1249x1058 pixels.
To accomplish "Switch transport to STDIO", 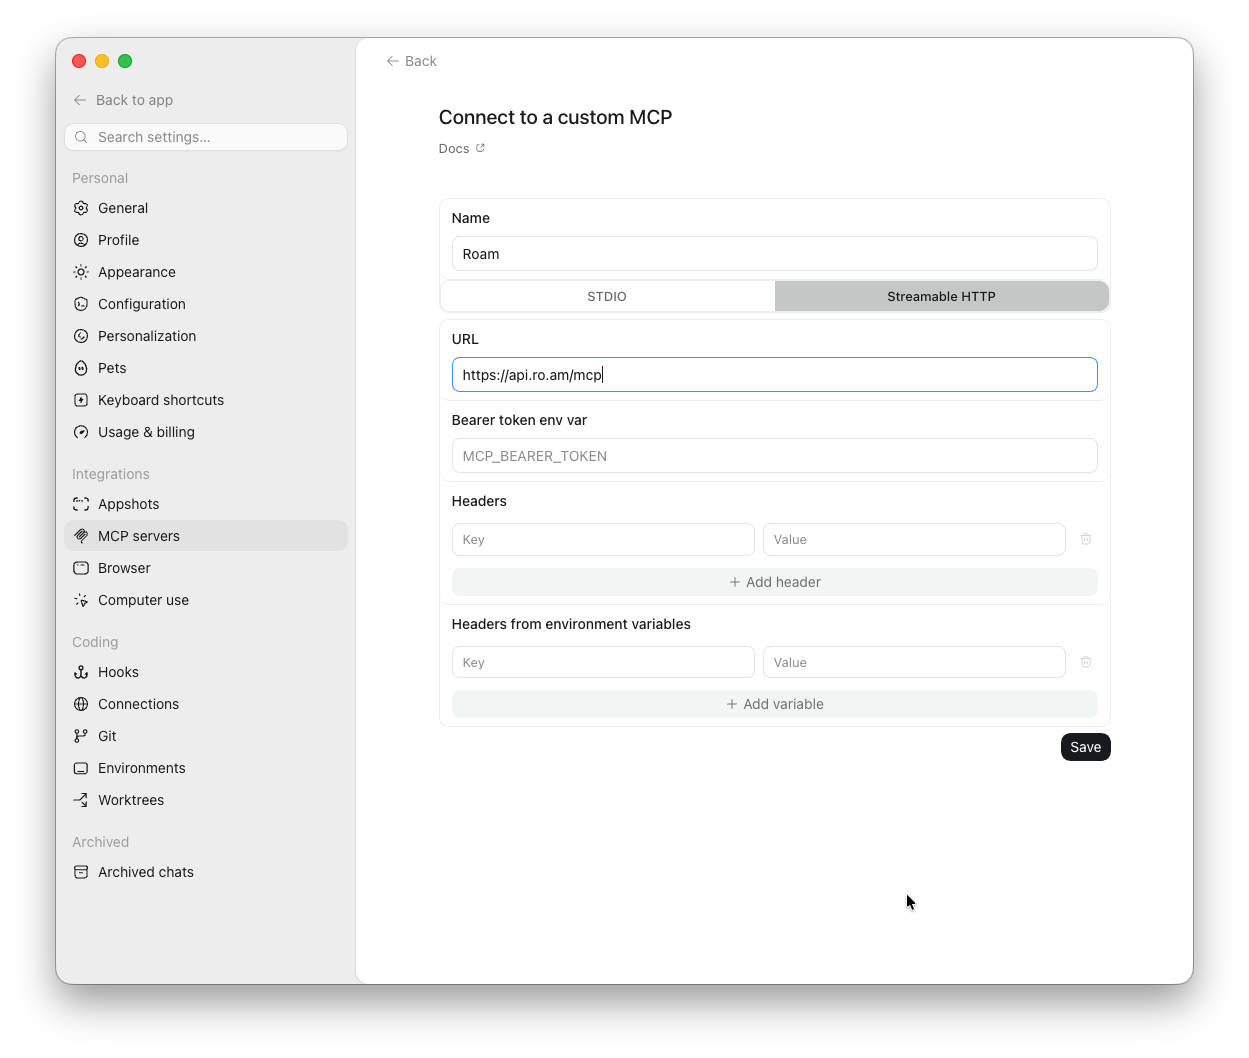I will tap(607, 296).
